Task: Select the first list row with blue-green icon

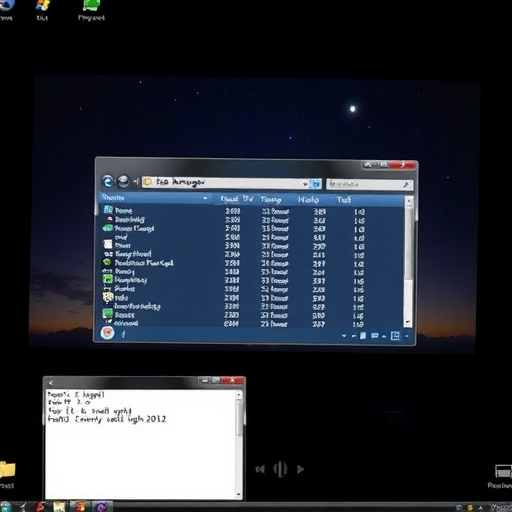Action: (x=108, y=210)
